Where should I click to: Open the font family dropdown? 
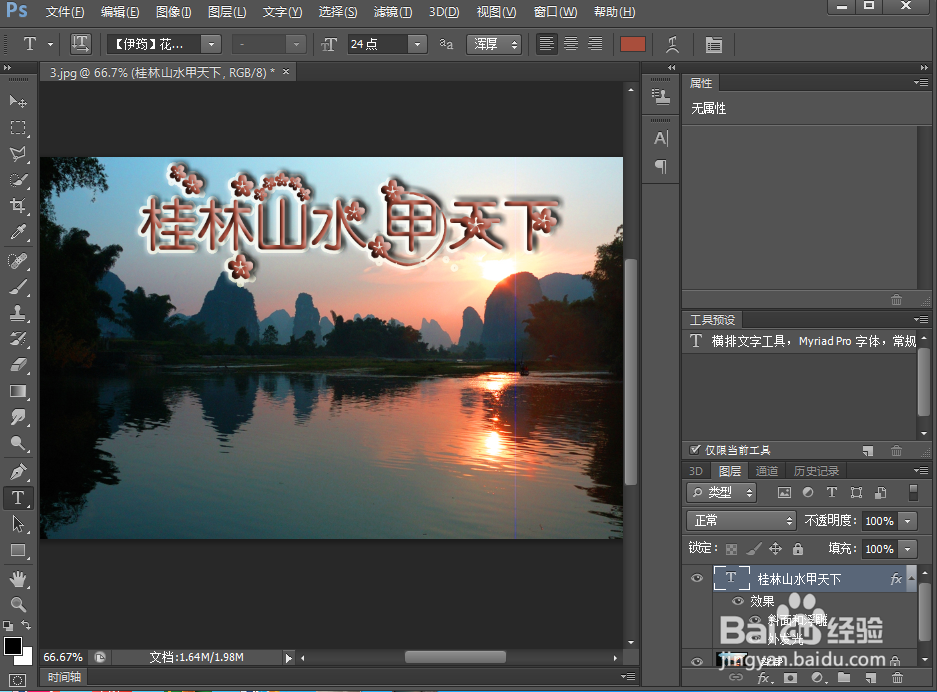(211, 44)
